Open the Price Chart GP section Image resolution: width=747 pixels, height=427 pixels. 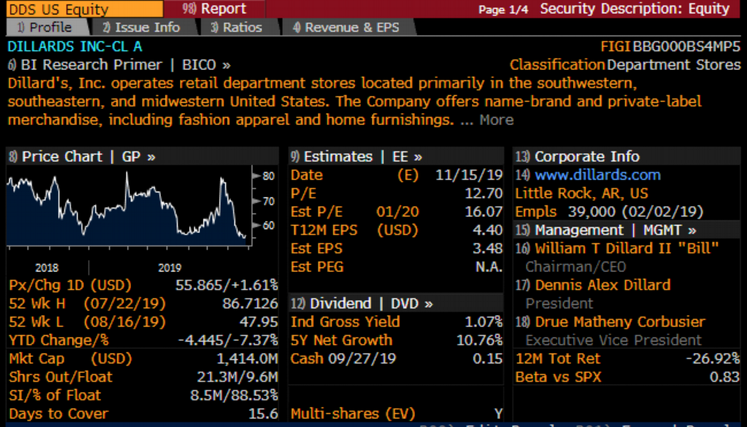(82, 156)
